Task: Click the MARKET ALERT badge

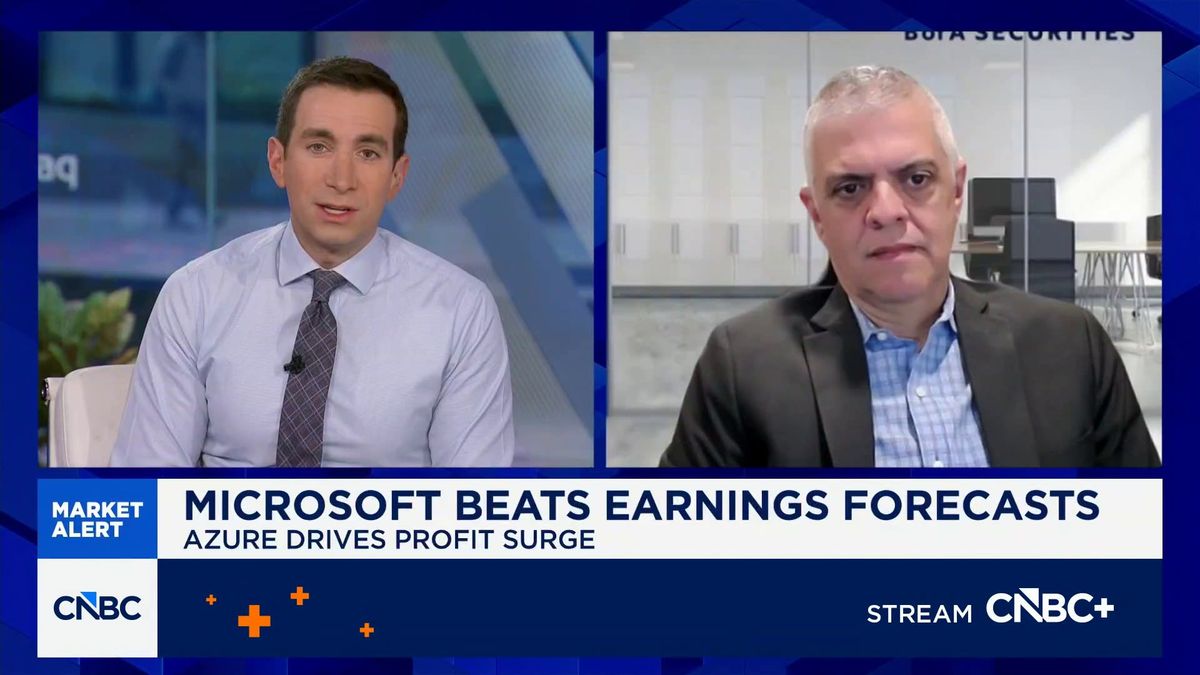Action: tap(97, 519)
